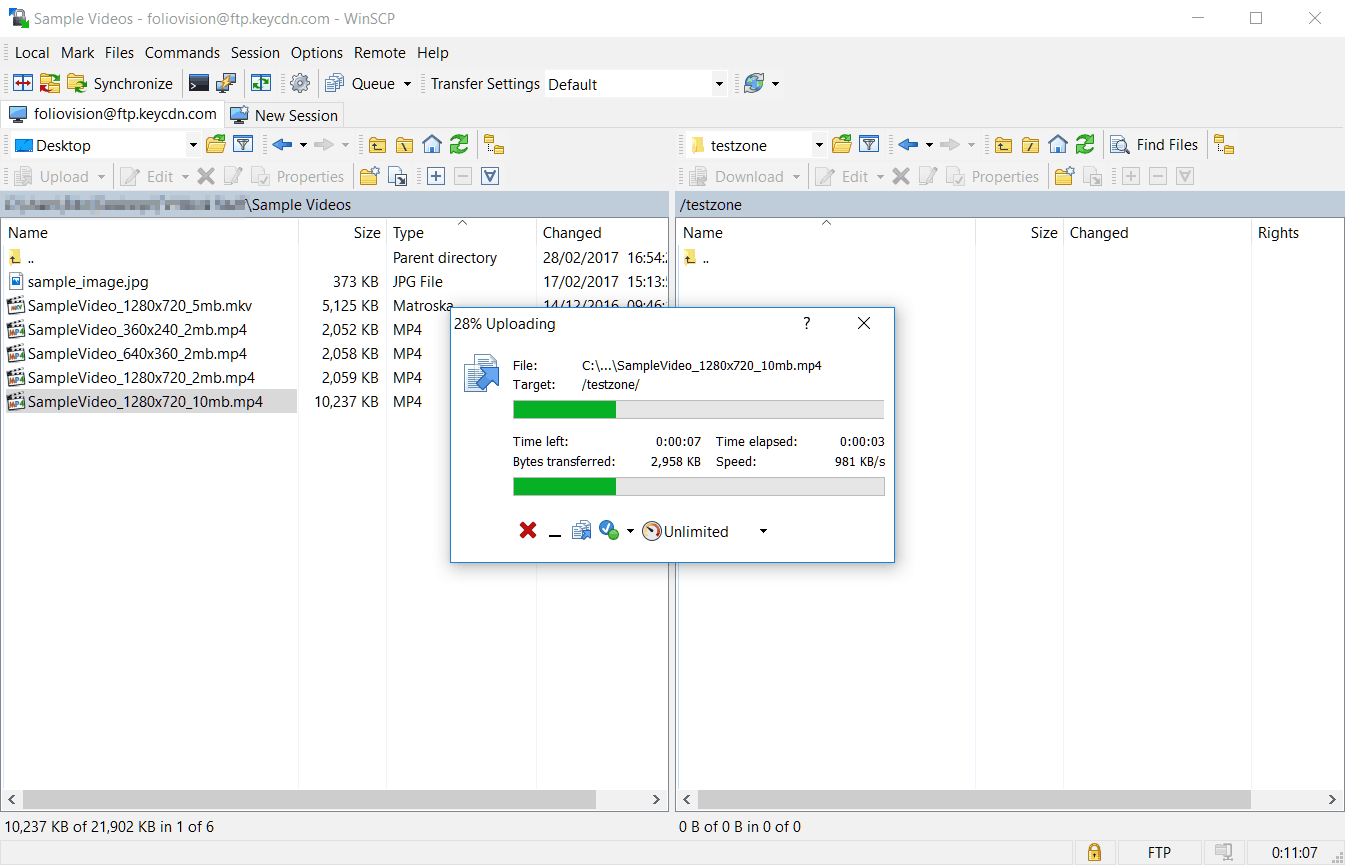The width and height of the screenshot is (1345, 865).
Task: Create new remote folder icon
Action: (1065, 177)
